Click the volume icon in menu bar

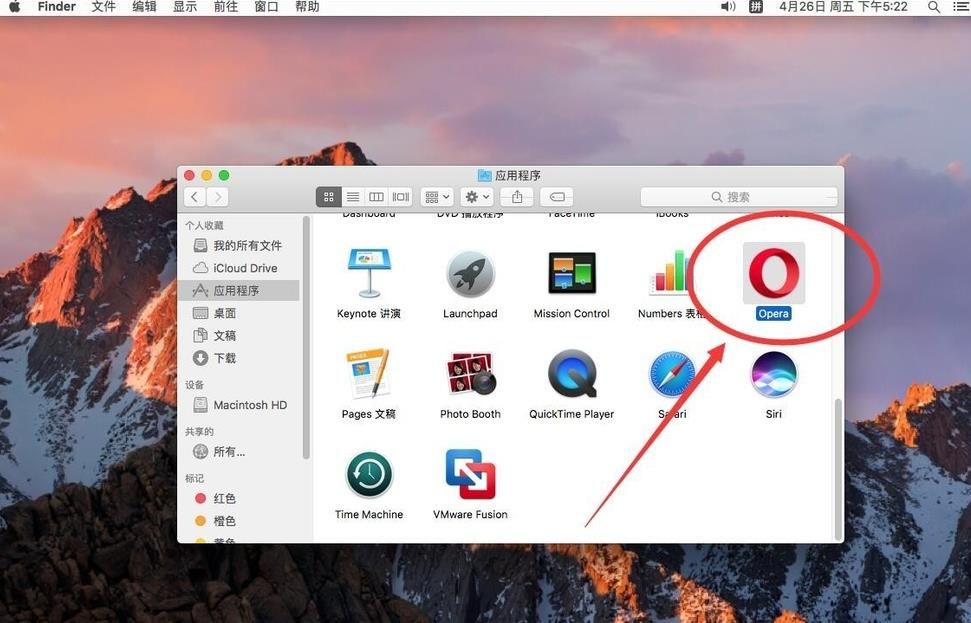click(x=728, y=7)
